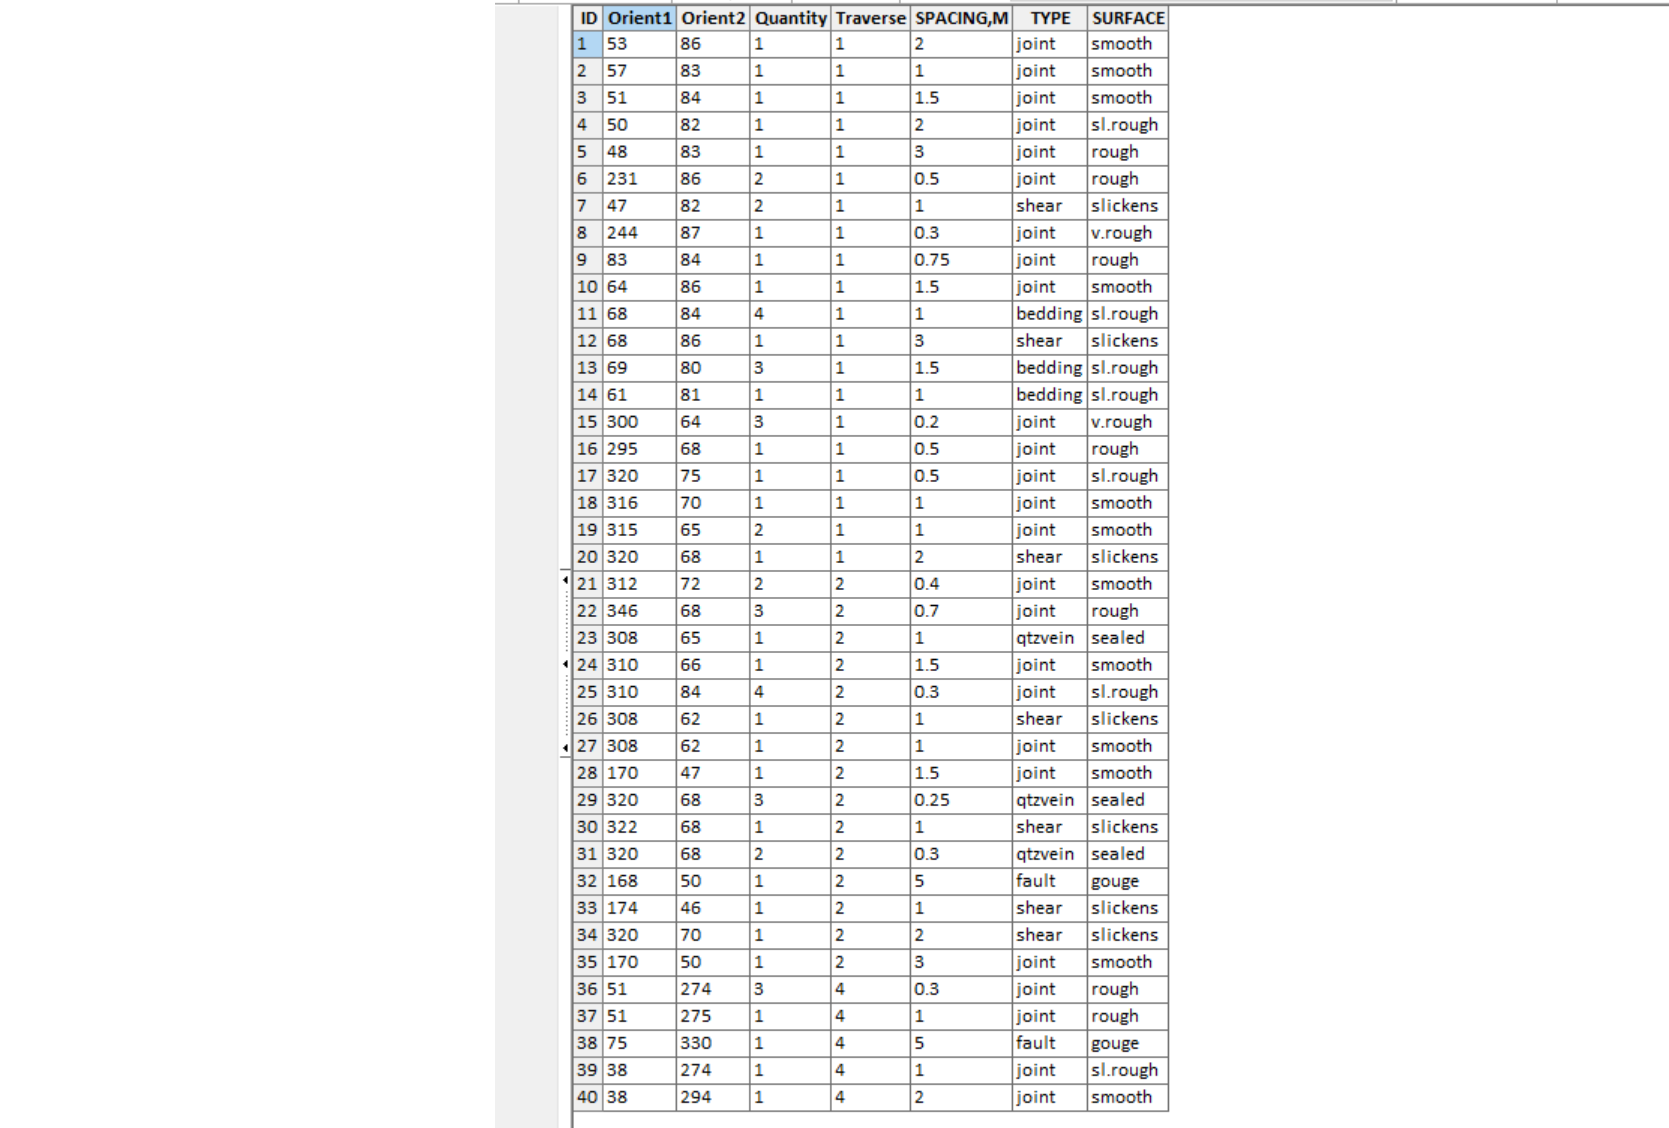Click Orient1 cell 300 in row 15
This screenshot has width=1669, height=1128.
(639, 422)
